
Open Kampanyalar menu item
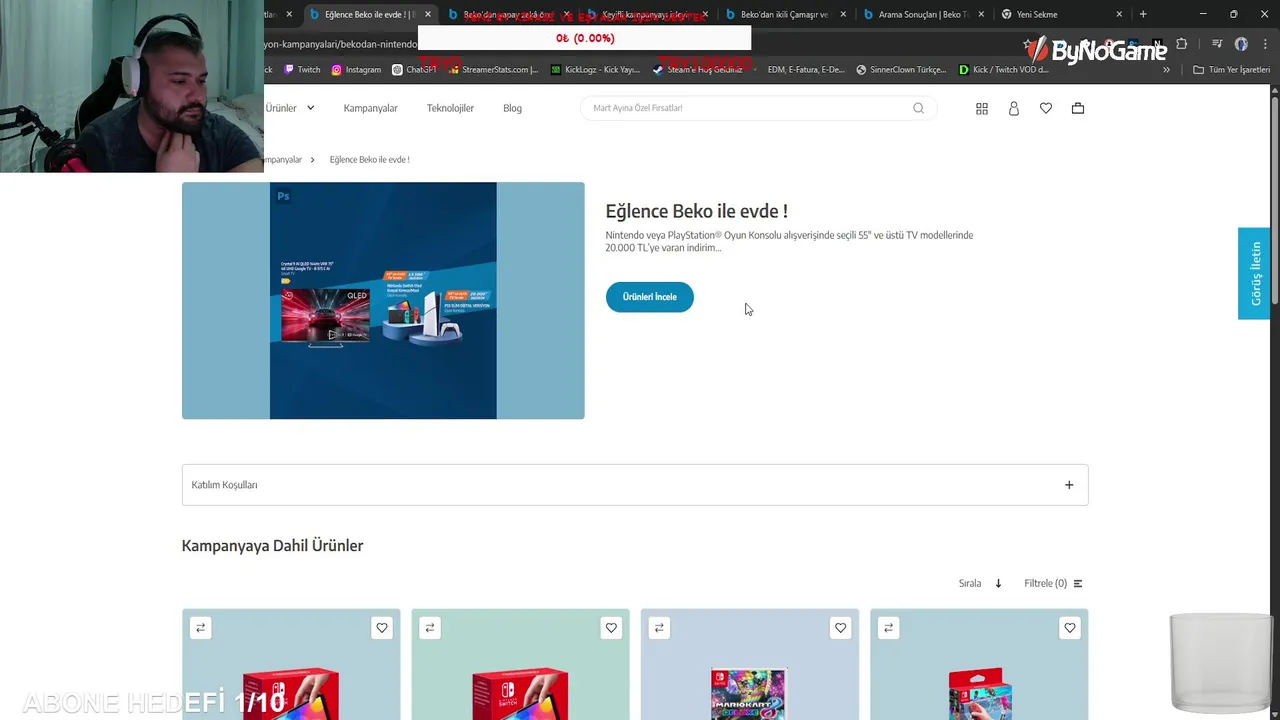[x=370, y=108]
